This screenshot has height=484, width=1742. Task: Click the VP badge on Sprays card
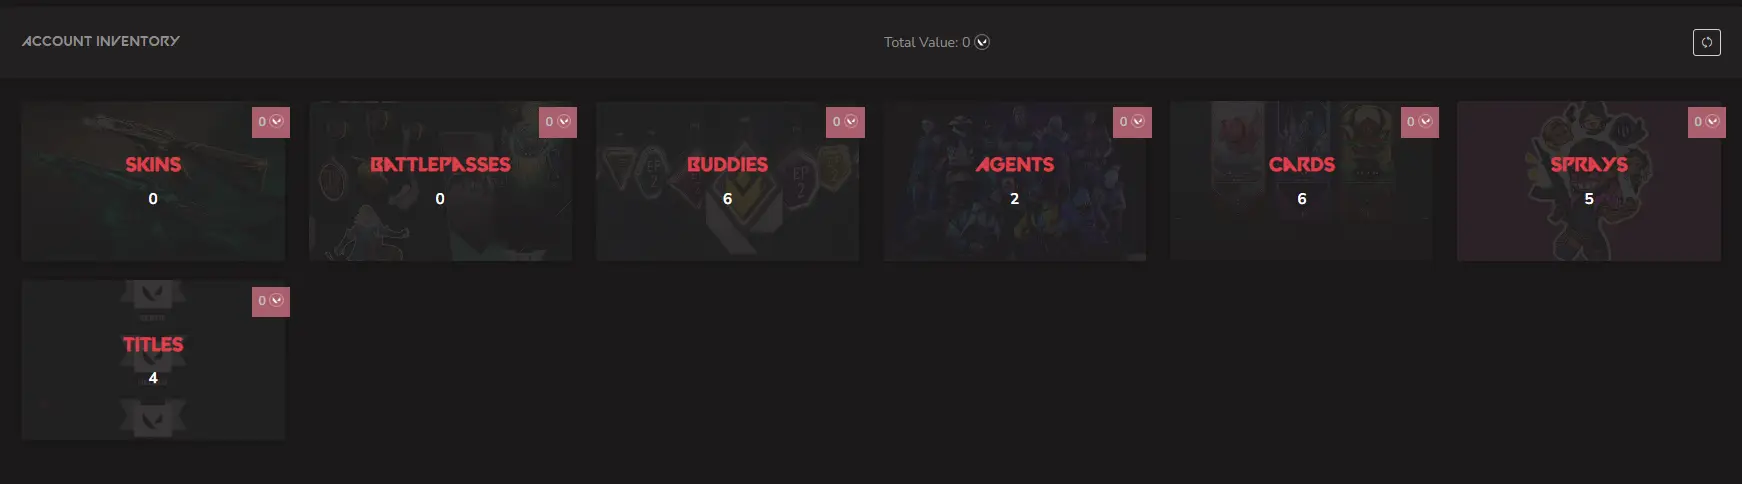point(1707,122)
